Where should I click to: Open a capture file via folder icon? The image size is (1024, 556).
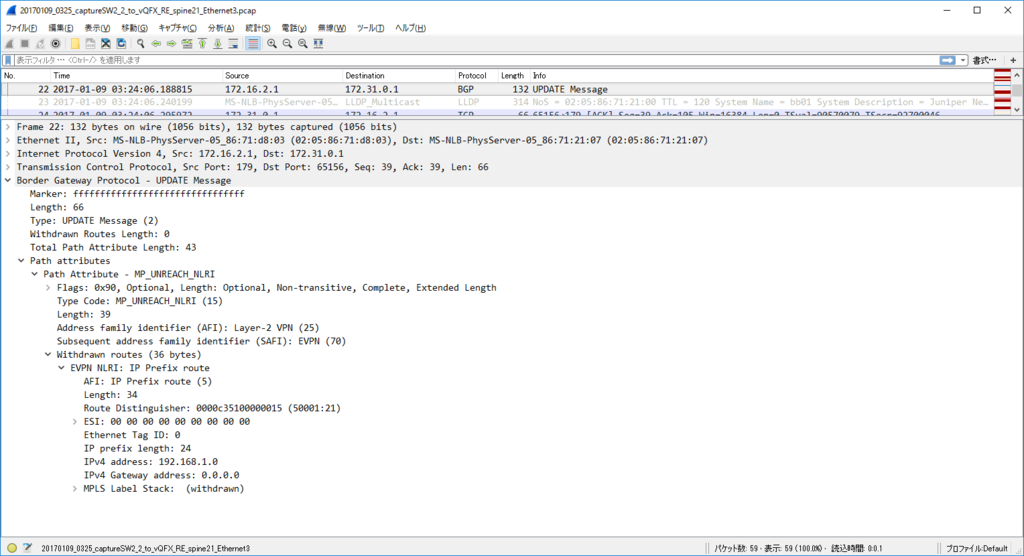(75, 44)
